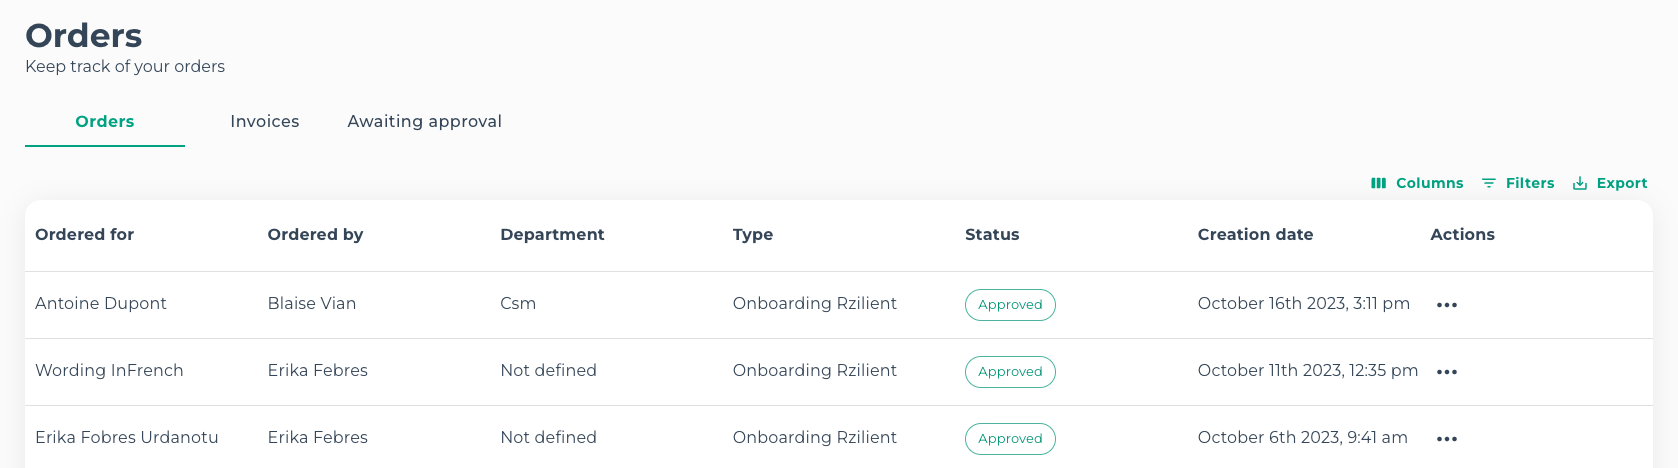Click Approved status on Erika Fobres Urdanotu row
The height and width of the screenshot is (468, 1678).
pyautogui.click(x=1010, y=439)
